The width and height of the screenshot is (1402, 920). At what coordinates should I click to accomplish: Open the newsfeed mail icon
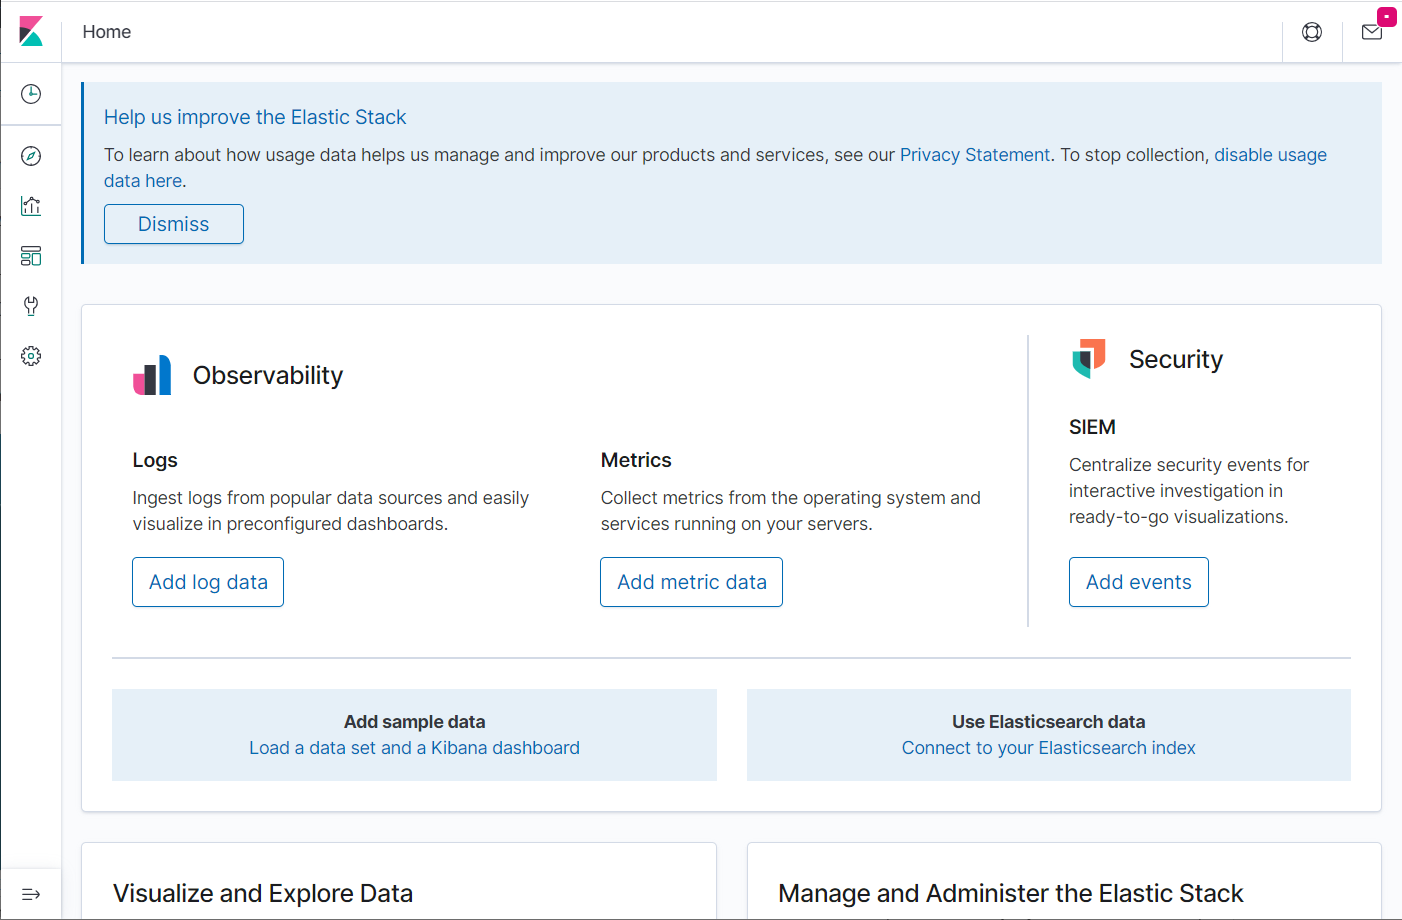(1372, 32)
